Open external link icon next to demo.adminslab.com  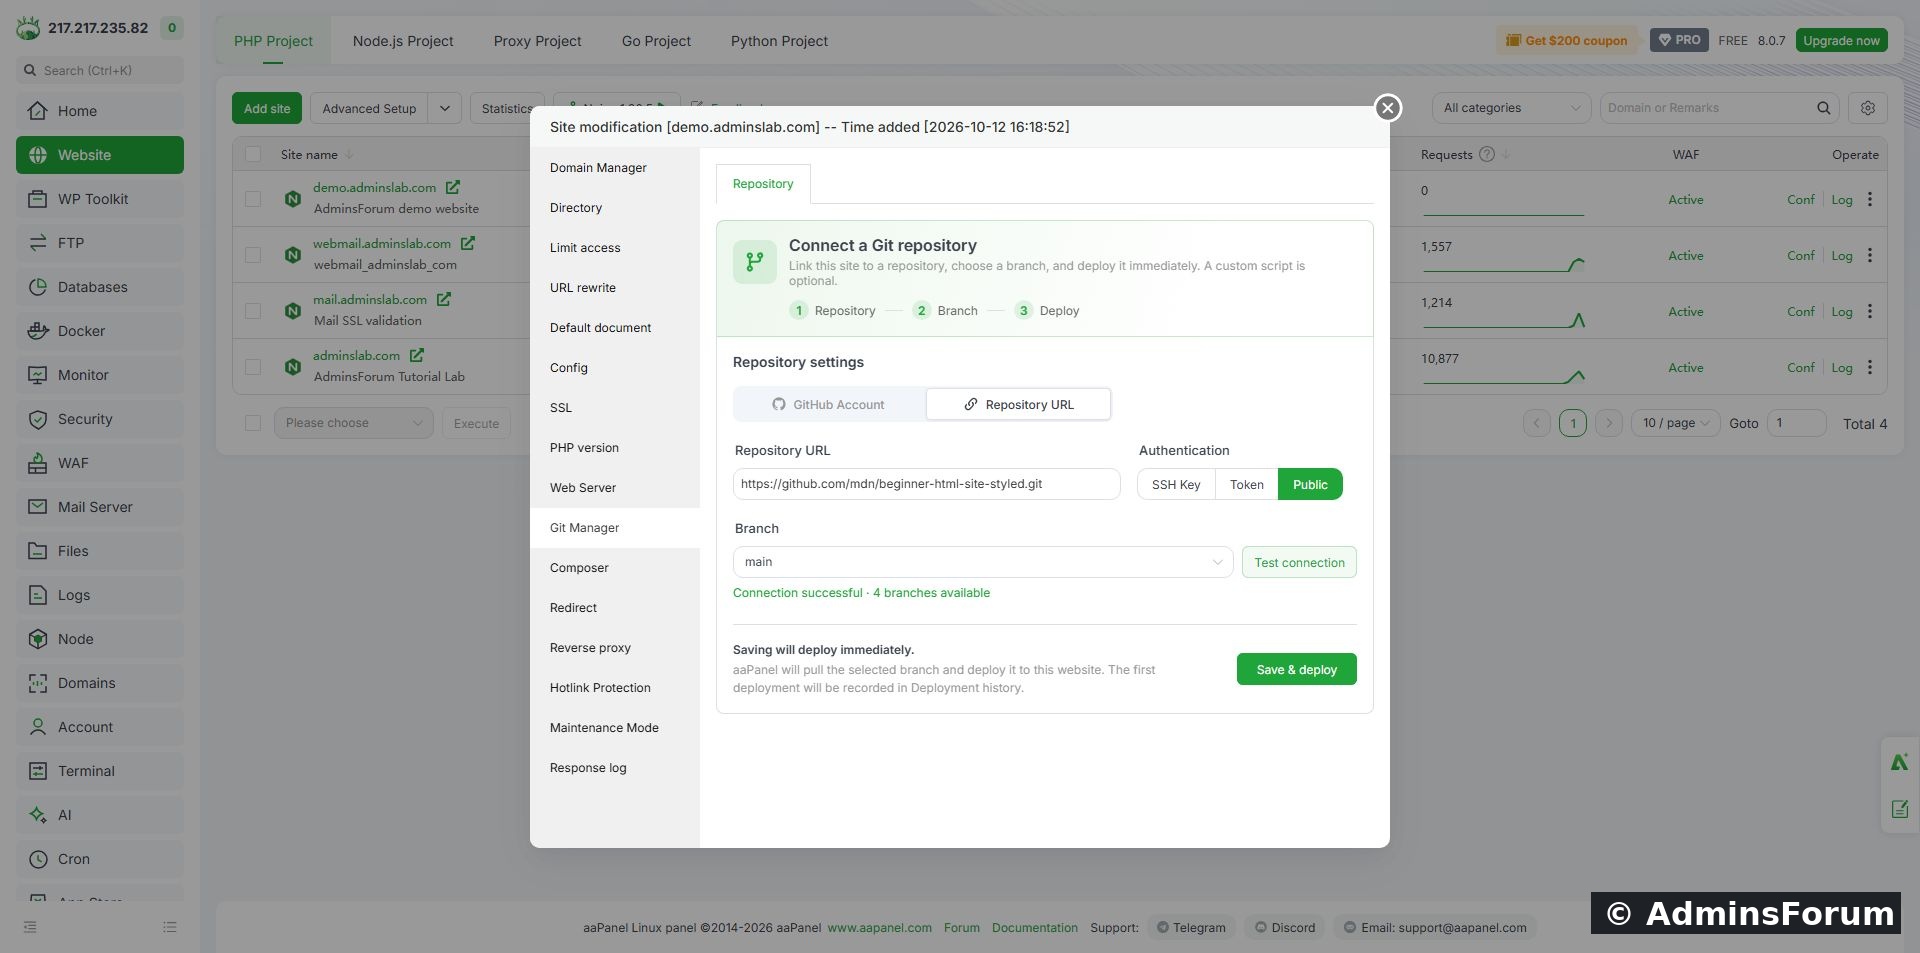point(453,187)
